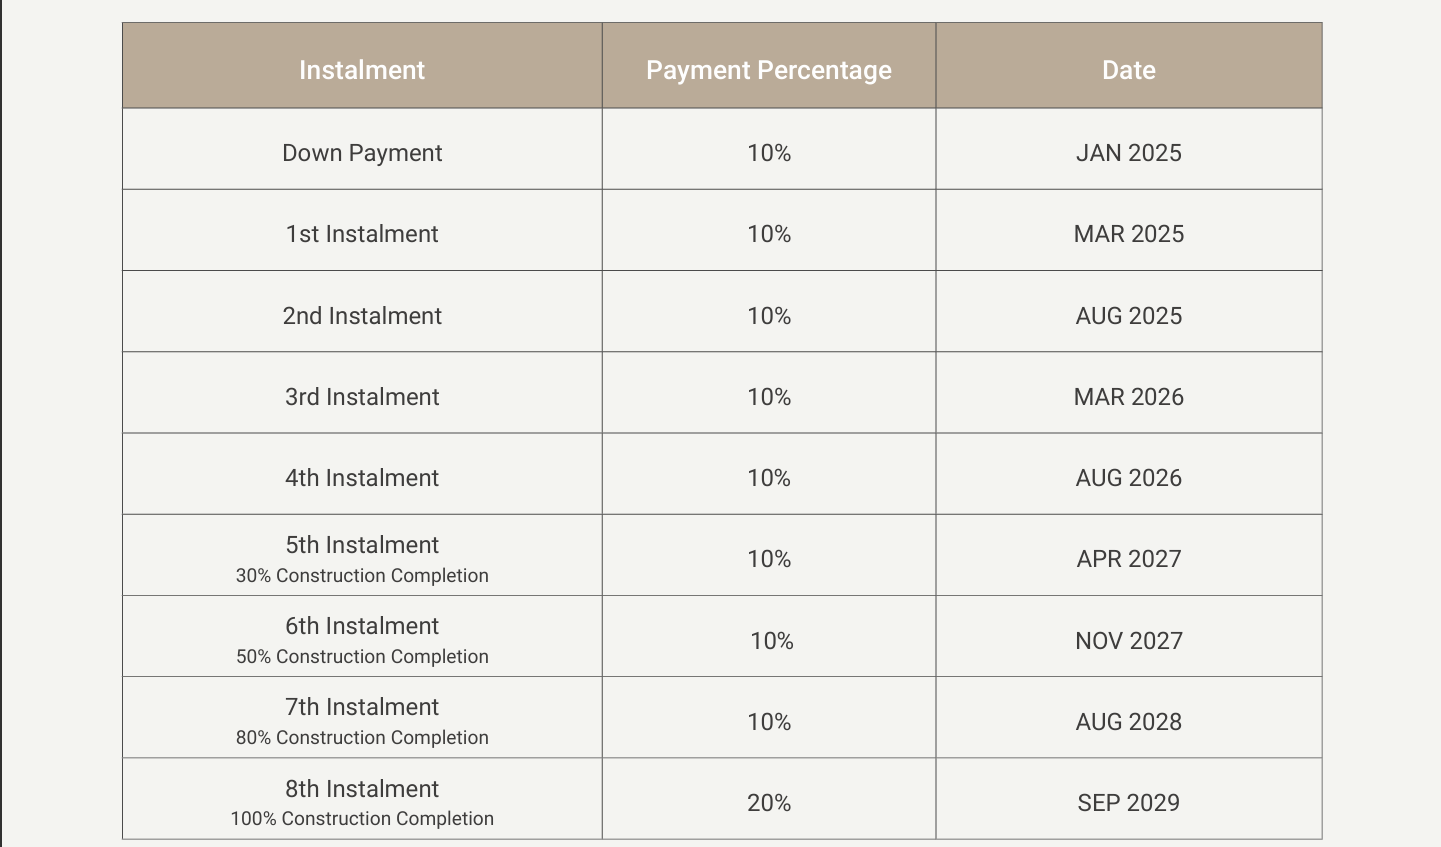Select the Down Payment cell

pos(362,153)
